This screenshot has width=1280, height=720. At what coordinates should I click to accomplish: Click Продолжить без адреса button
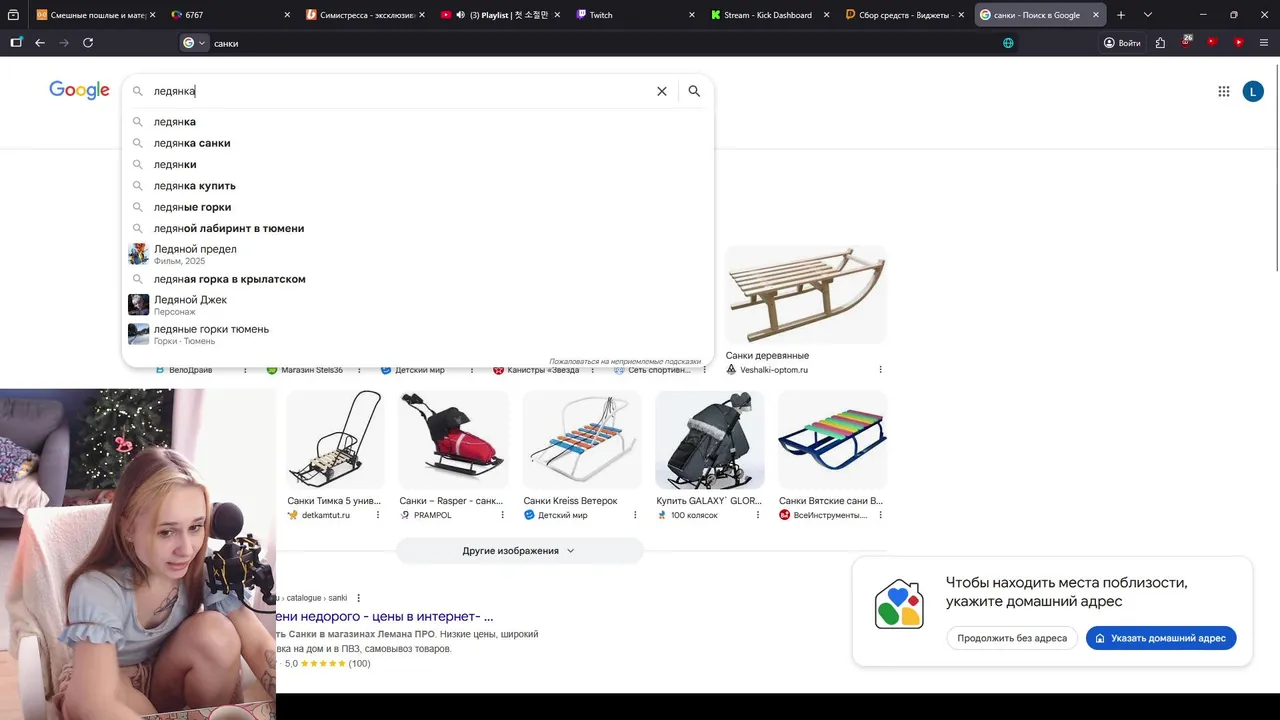pos(1012,638)
